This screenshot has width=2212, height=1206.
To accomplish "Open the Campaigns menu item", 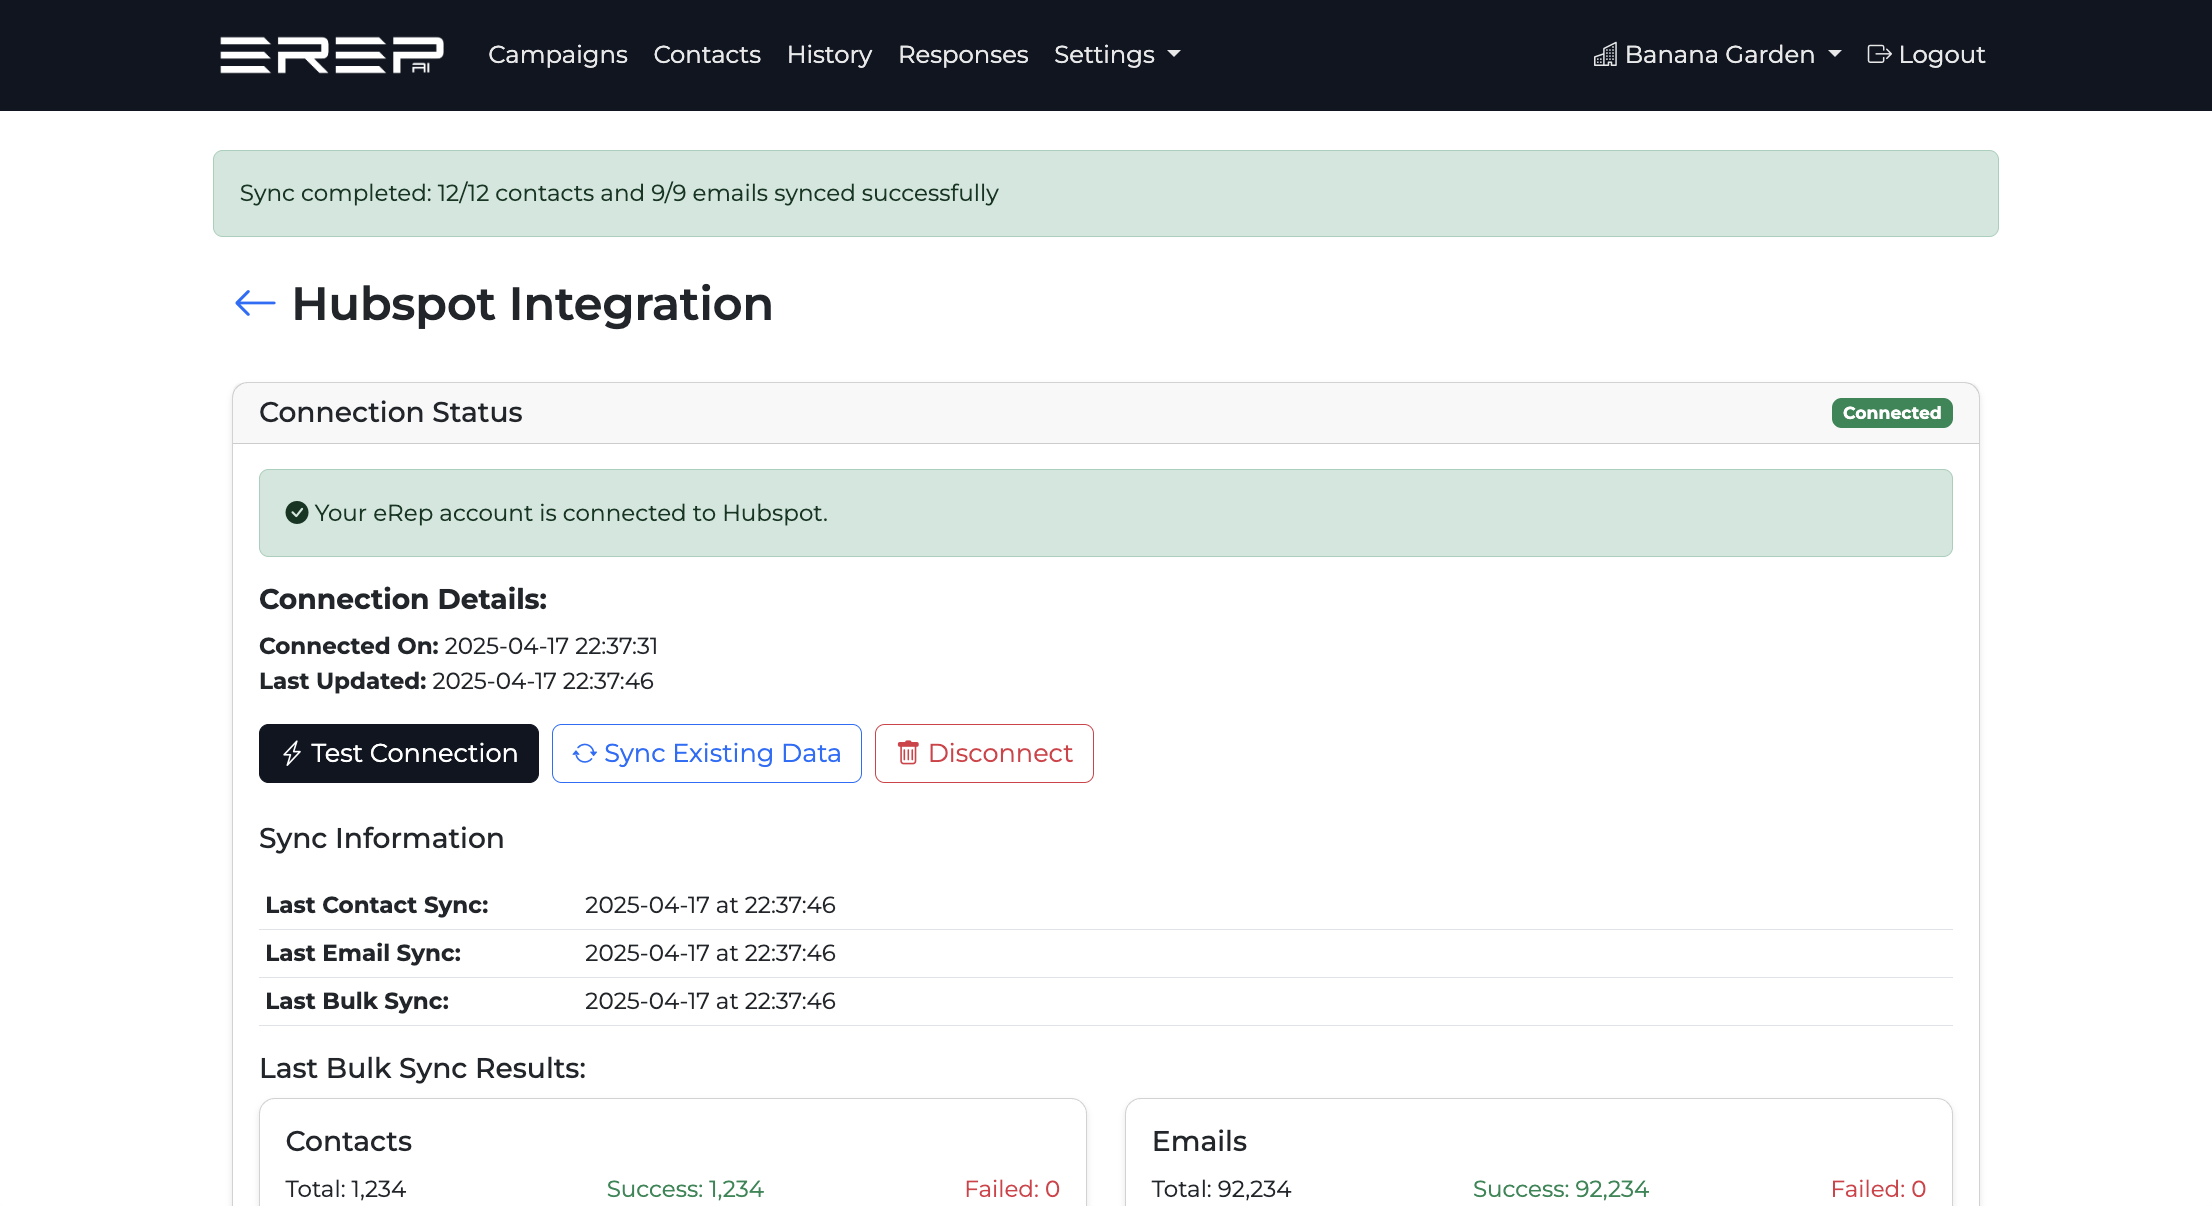I will click(x=558, y=55).
